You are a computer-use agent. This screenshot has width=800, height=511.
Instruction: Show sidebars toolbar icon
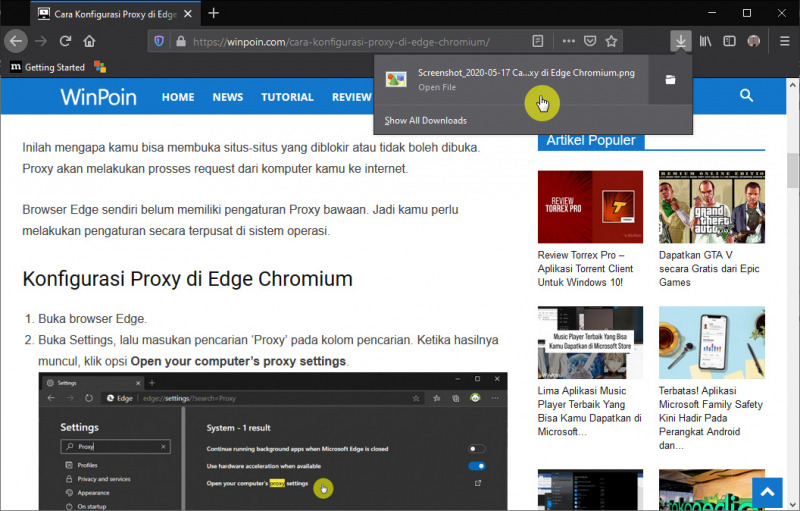pos(730,41)
